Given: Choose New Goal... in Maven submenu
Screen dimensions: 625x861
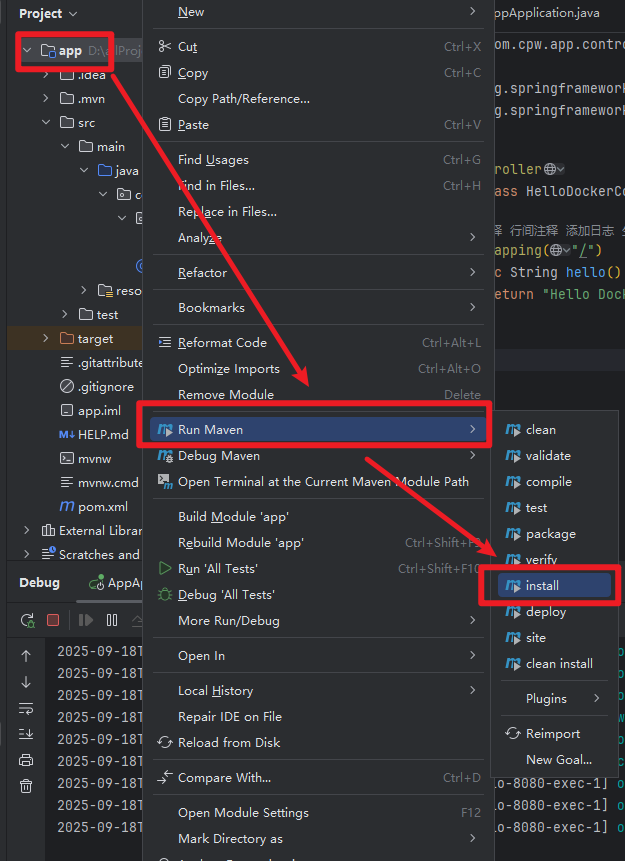Looking at the screenshot, I should pyautogui.click(x=554, y=759).
